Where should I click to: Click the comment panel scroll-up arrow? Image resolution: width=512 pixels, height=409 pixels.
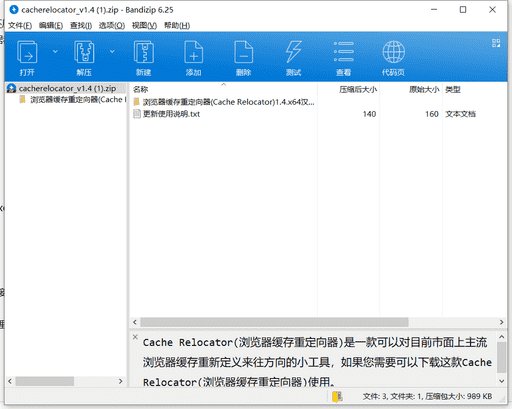502,337
